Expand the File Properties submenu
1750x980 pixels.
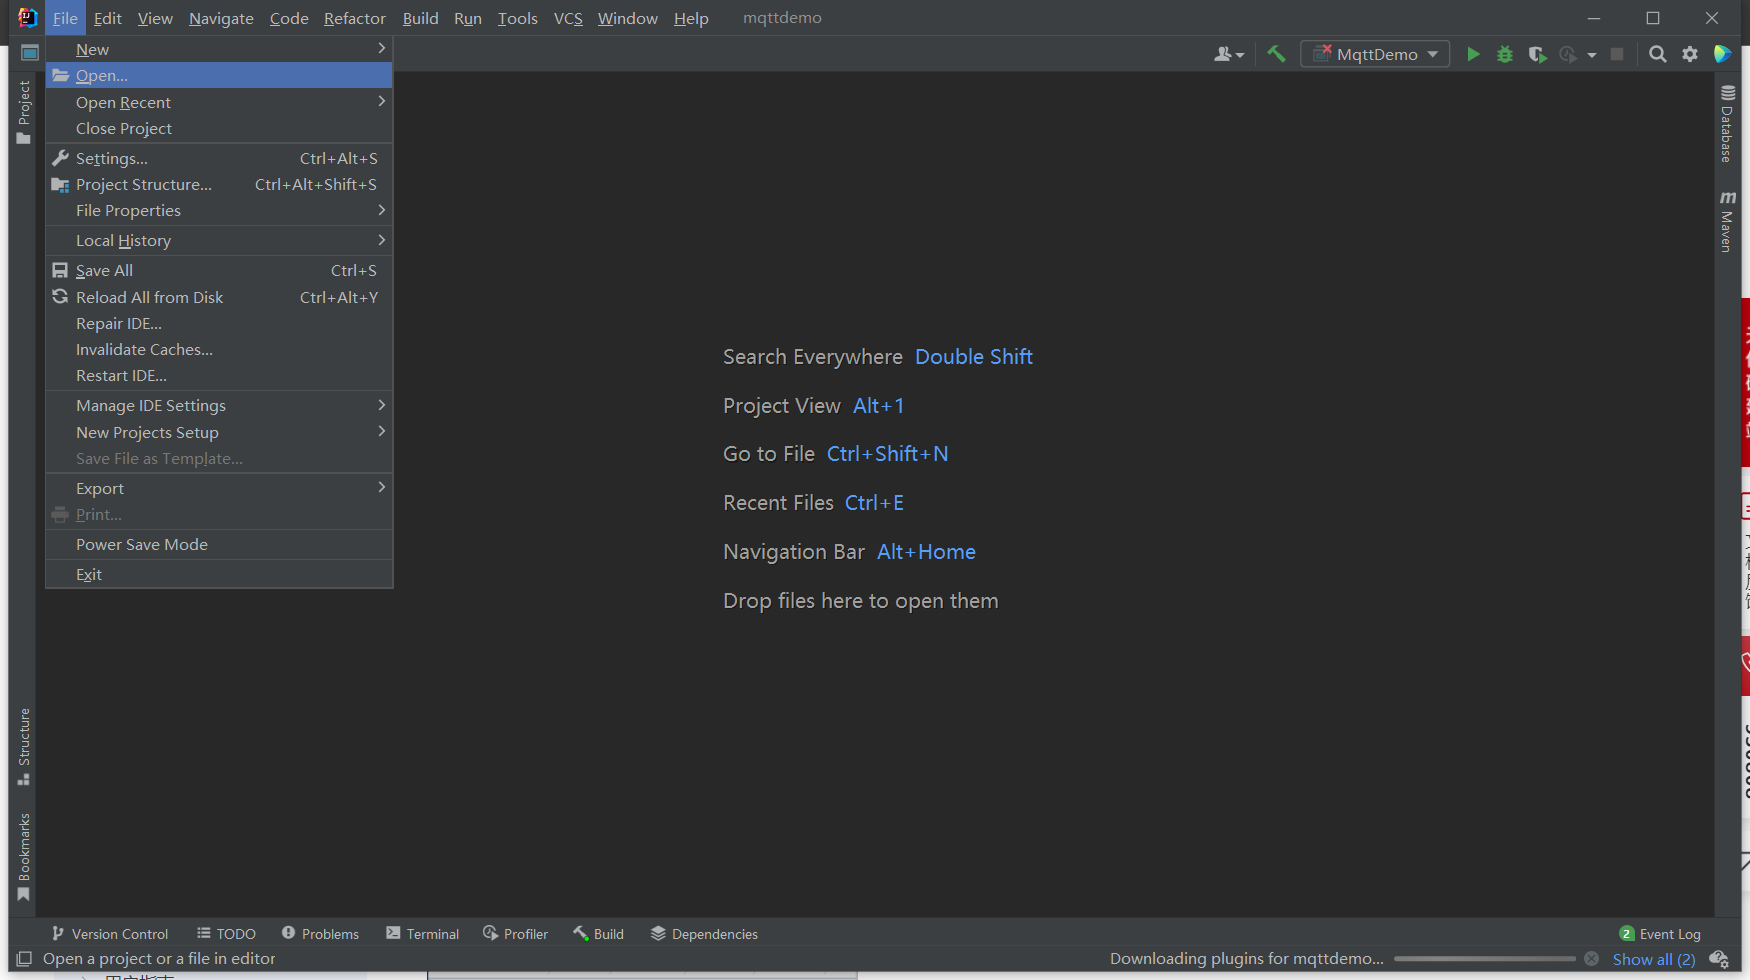tap(219, 211)
